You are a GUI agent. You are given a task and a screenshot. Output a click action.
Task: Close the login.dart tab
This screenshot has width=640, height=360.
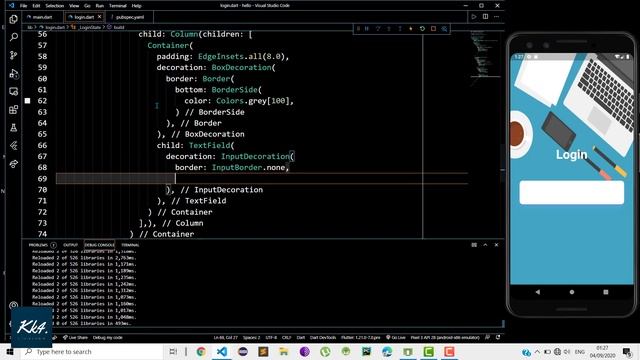(x=99, y=17)
